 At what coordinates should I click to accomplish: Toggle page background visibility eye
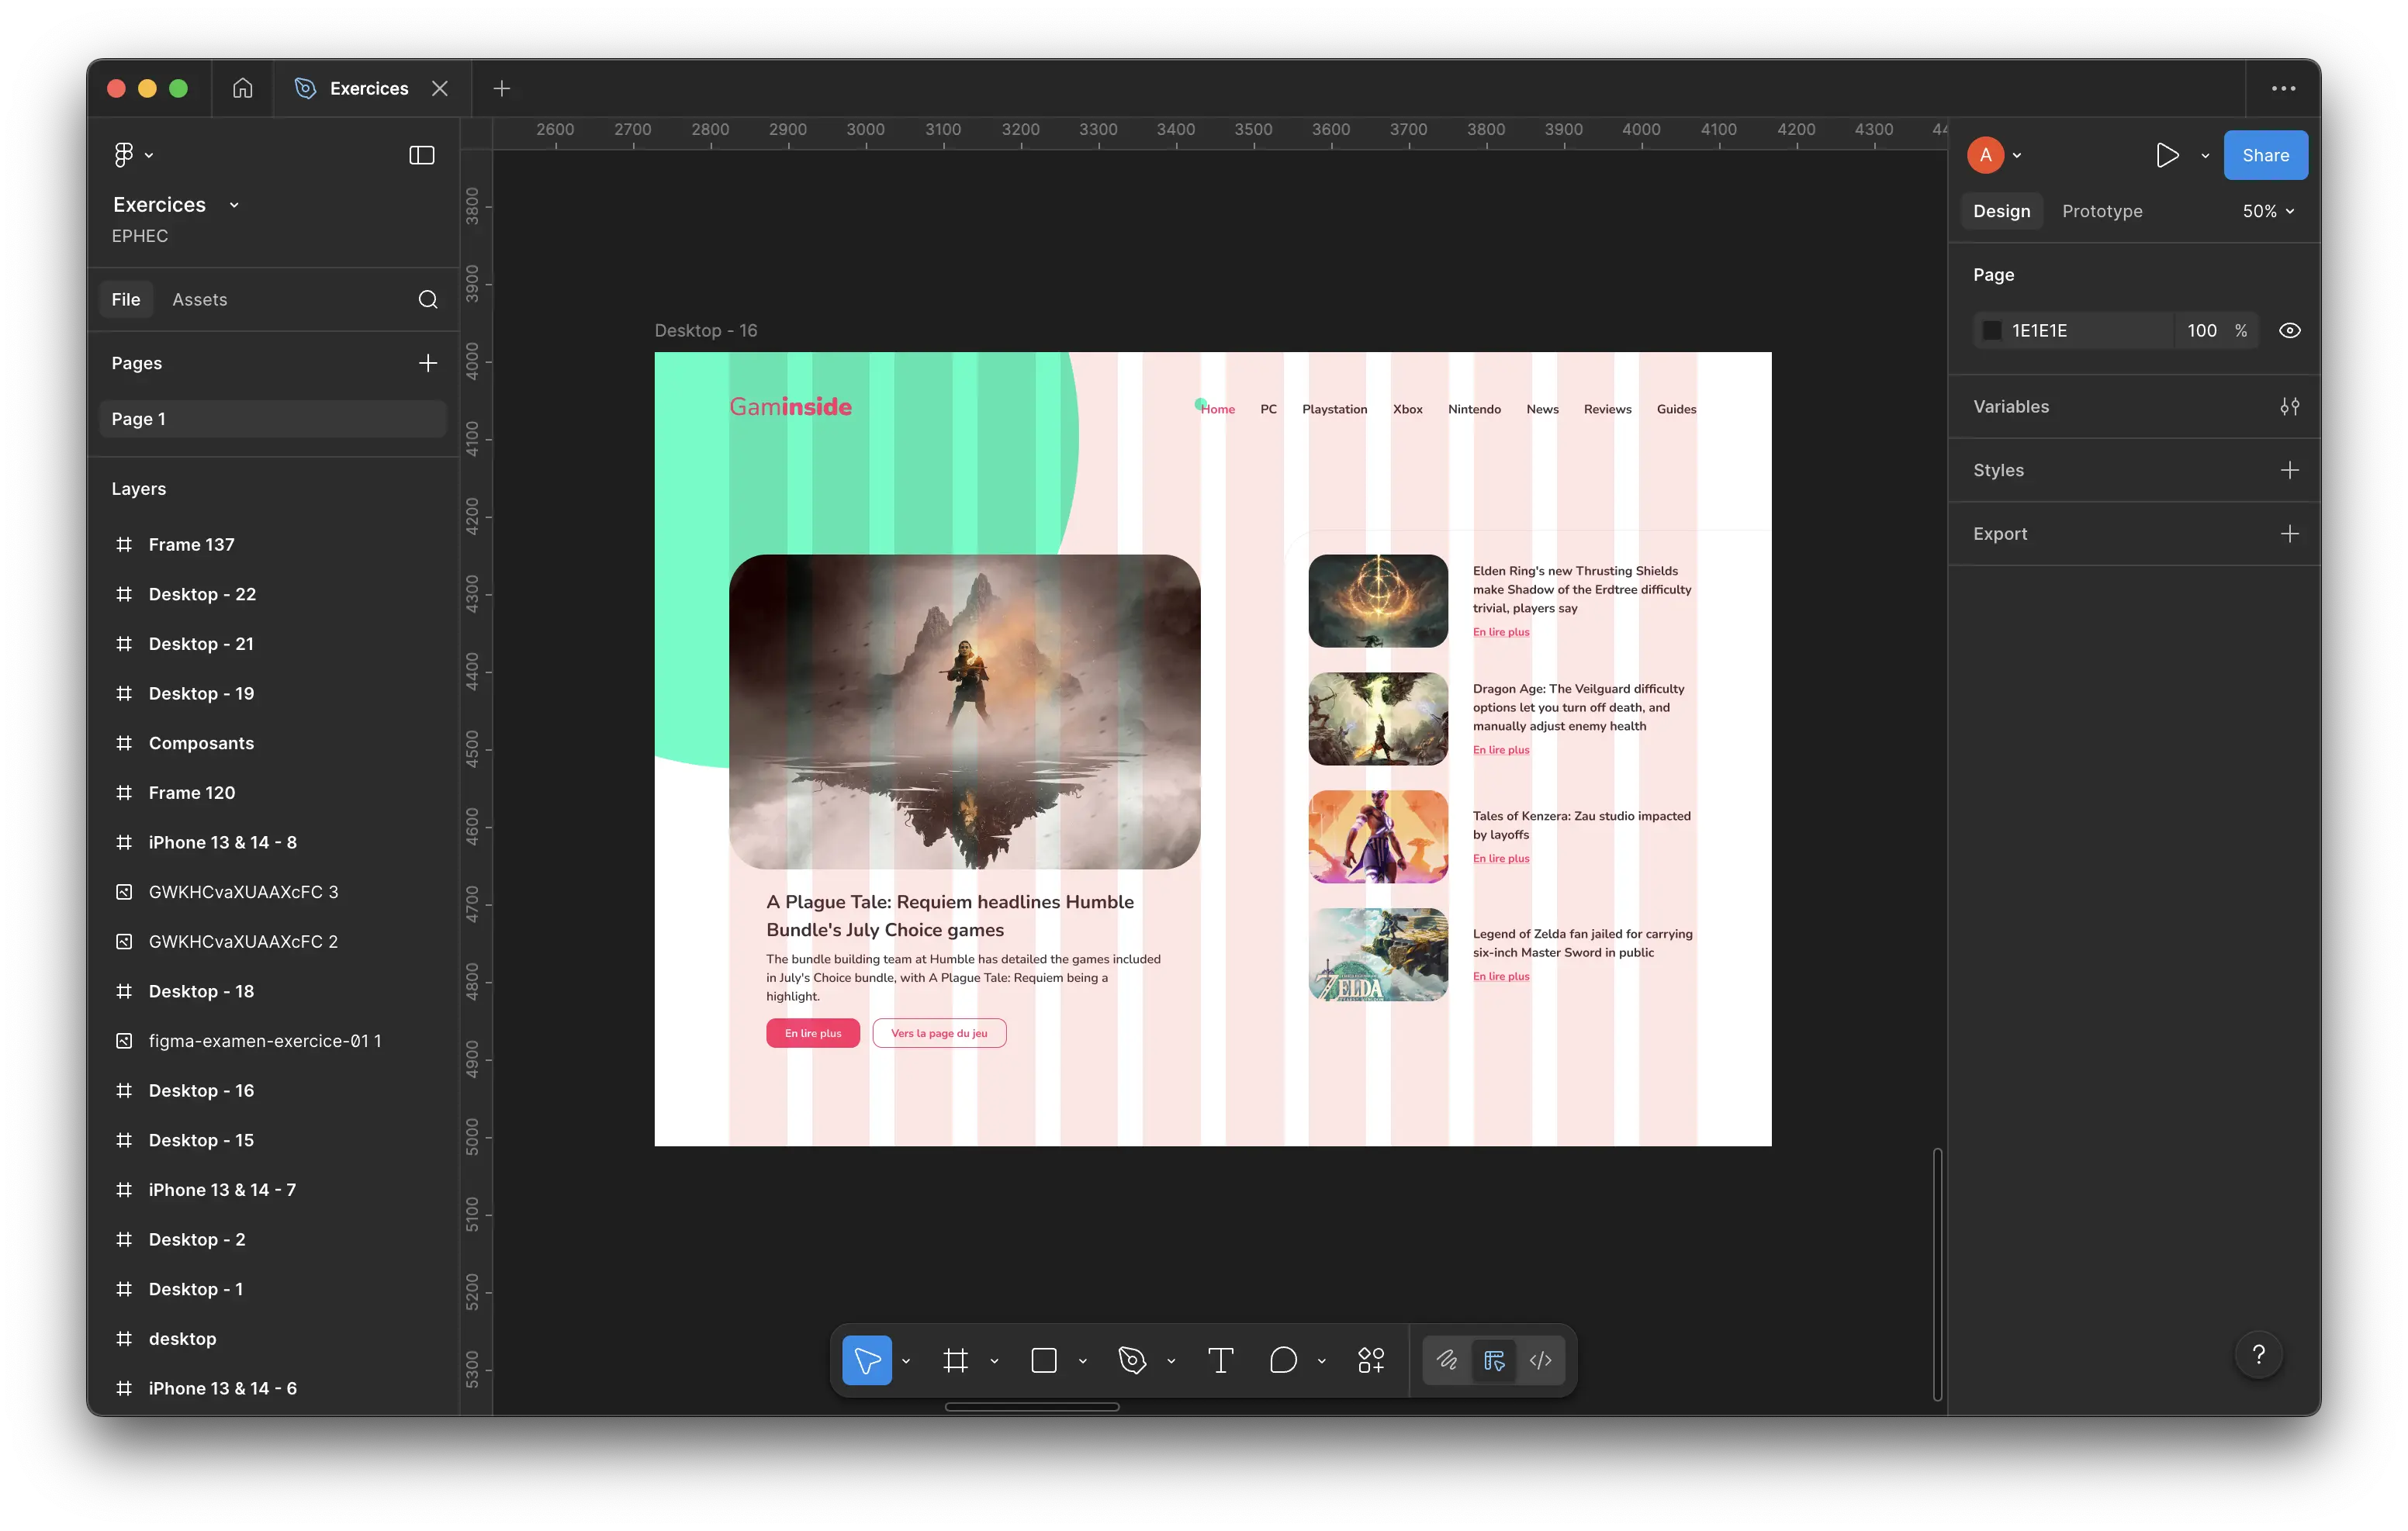(x=2289, y=331)
